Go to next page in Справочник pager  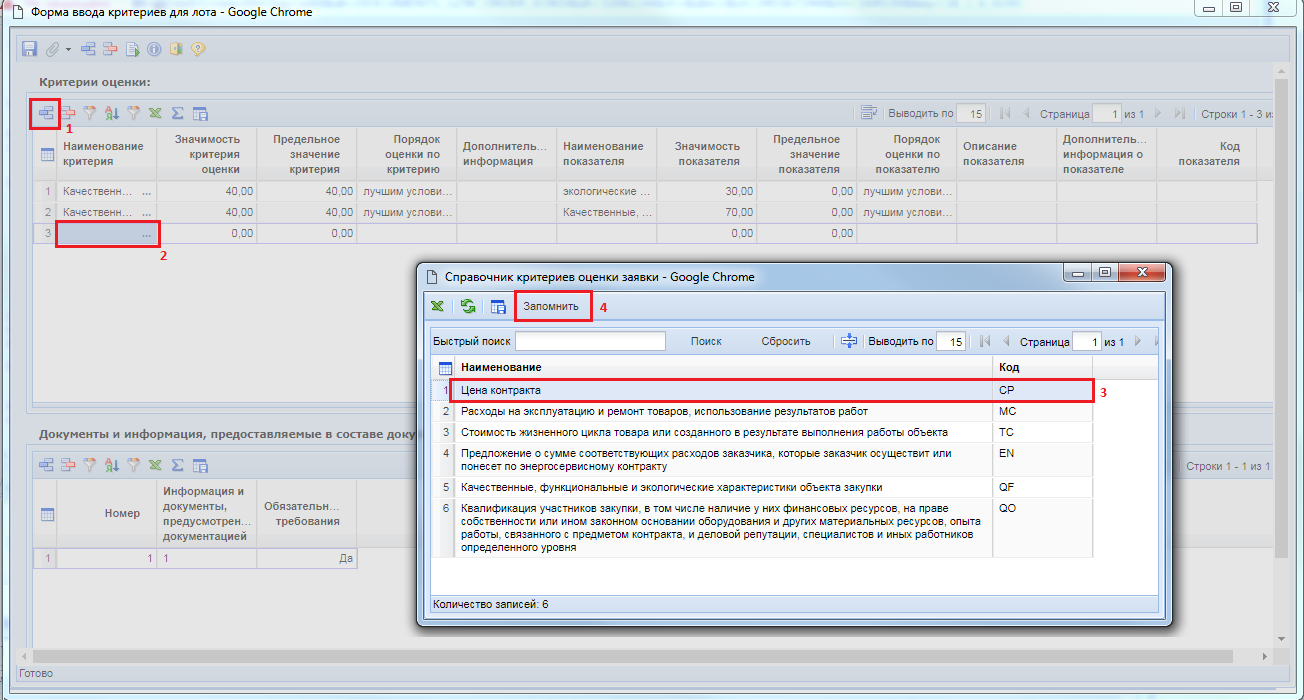1138,342
